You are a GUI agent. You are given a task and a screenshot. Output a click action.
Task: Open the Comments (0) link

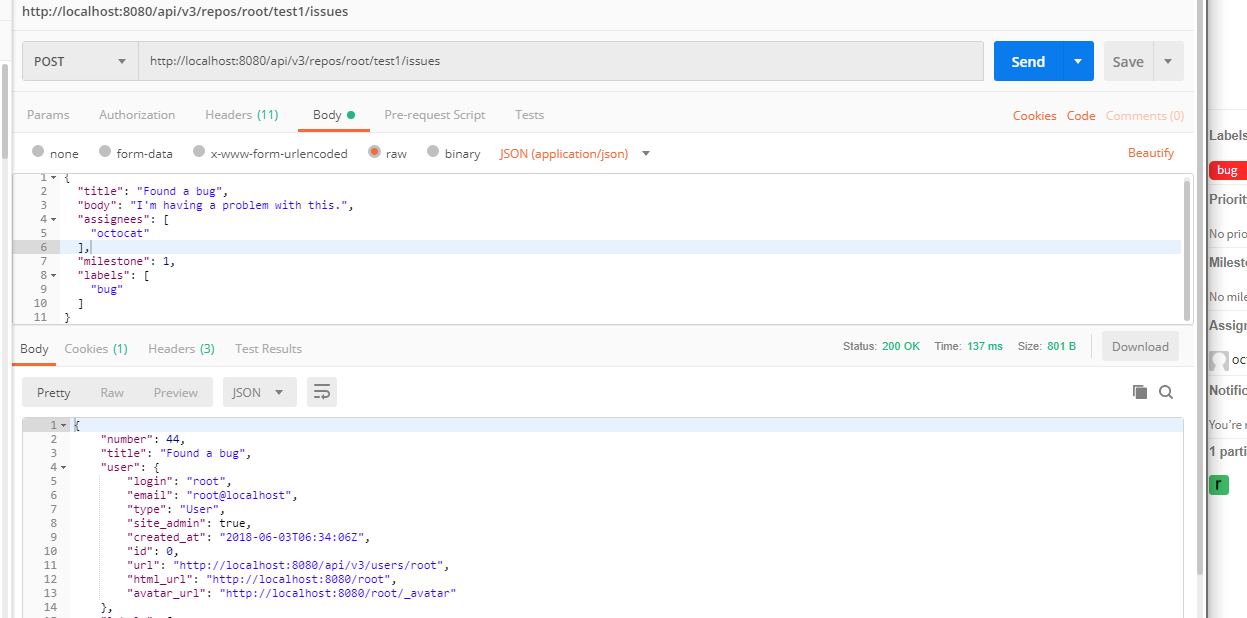1145,116
